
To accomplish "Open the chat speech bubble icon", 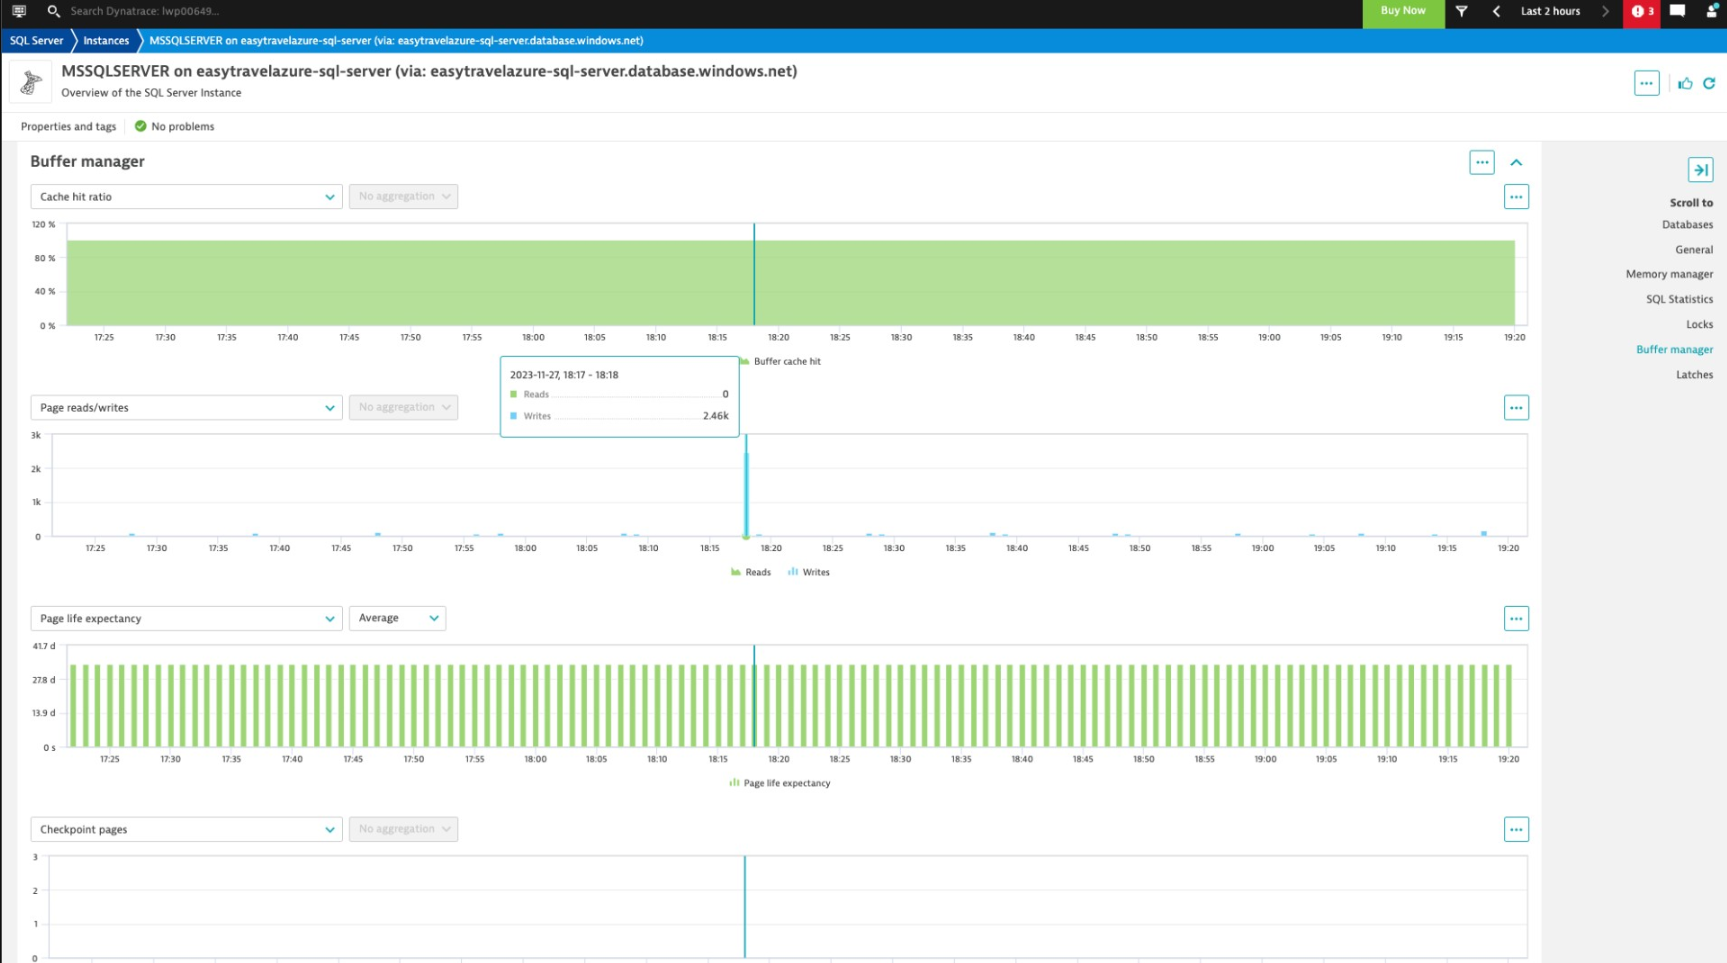I will pyautogui.click(x=1677, y=12).
